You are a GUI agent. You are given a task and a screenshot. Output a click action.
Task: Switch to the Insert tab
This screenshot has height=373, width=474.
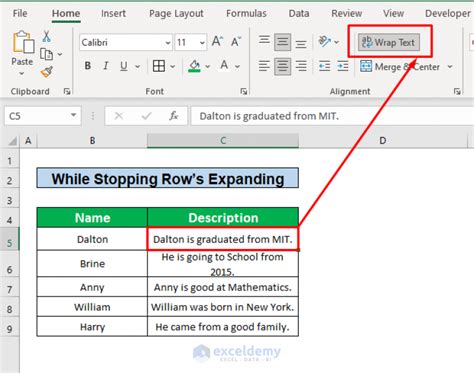113,14
